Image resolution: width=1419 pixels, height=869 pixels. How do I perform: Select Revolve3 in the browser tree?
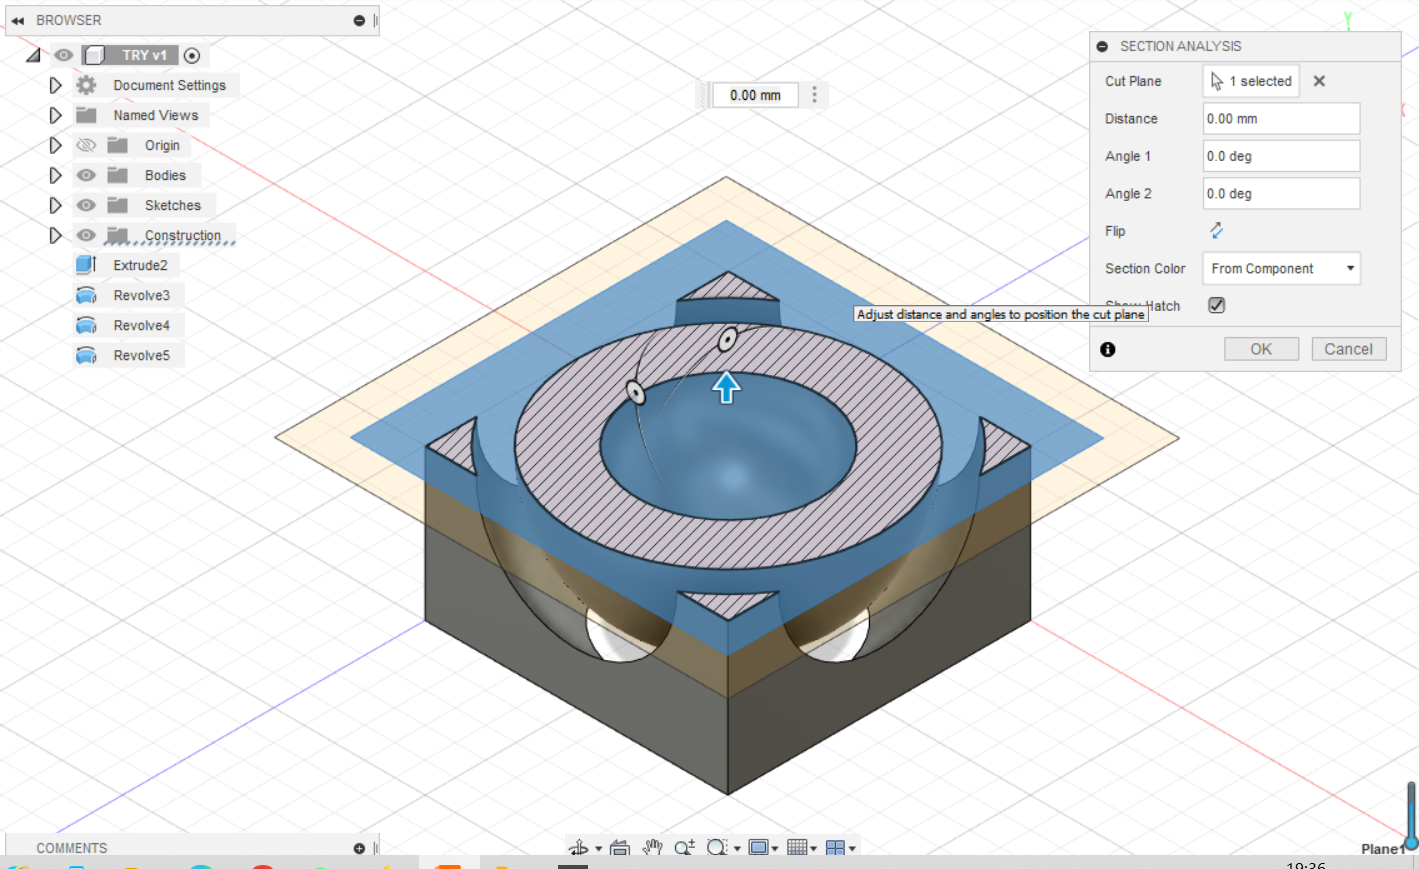[x=141, y=295]
